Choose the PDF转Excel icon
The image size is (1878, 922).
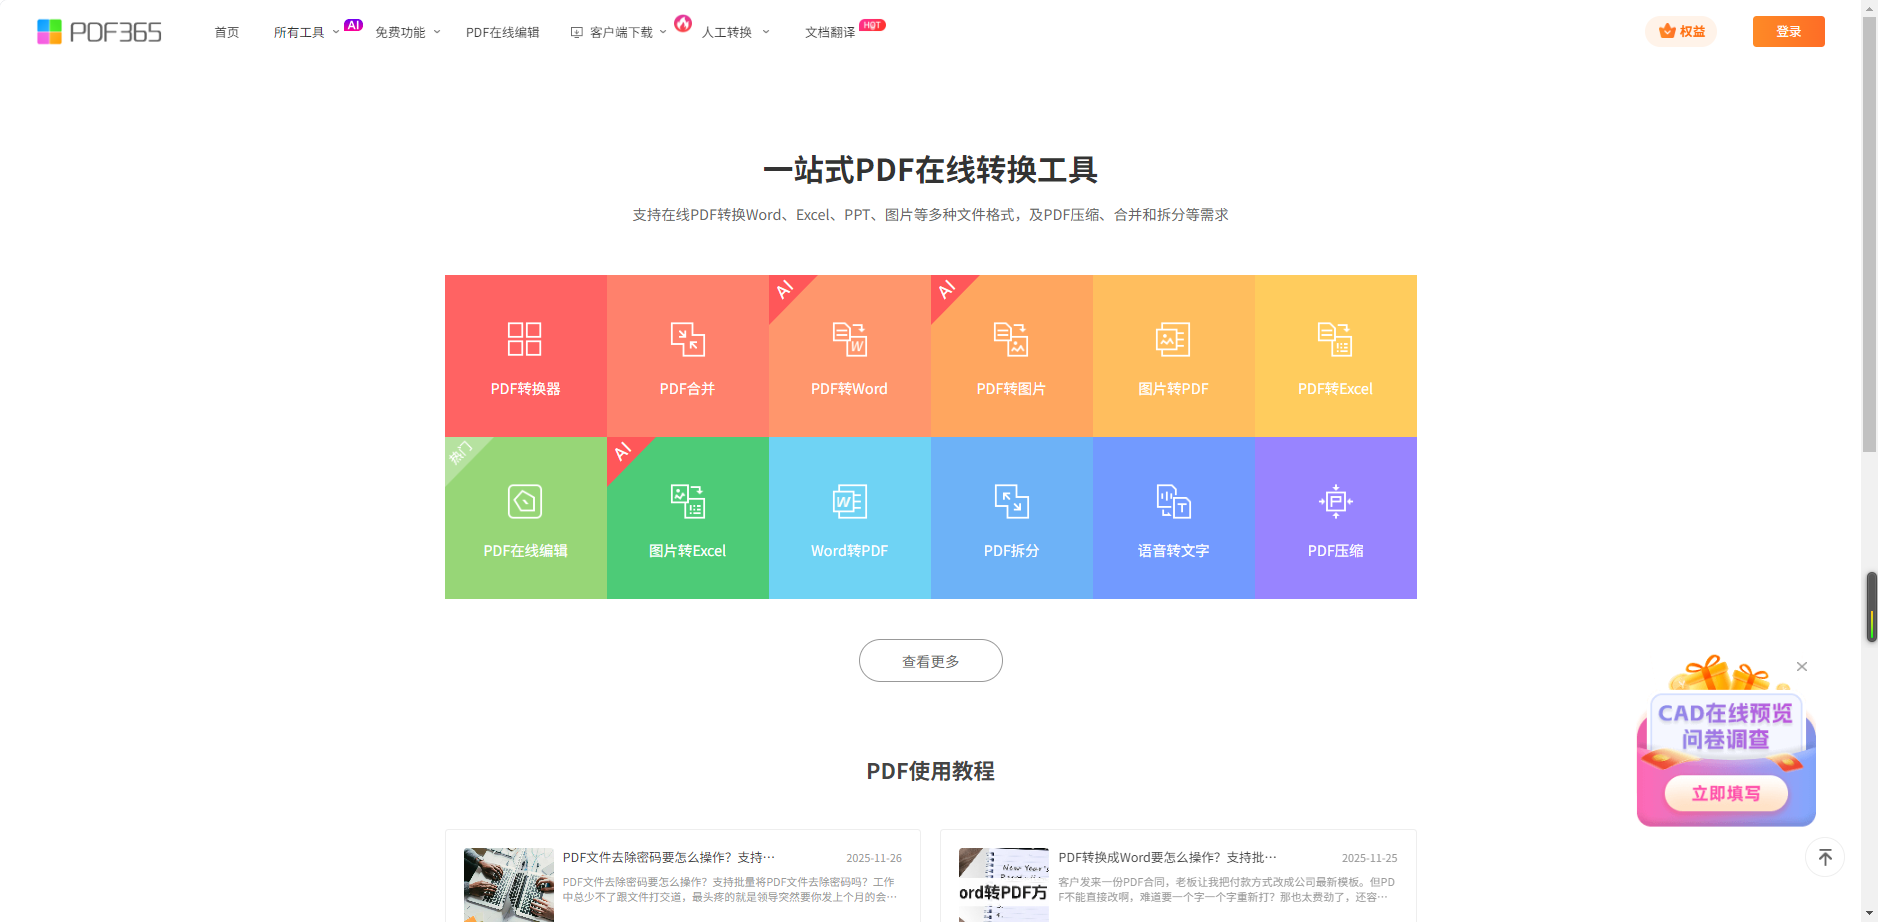click(x=1335, y=339)
